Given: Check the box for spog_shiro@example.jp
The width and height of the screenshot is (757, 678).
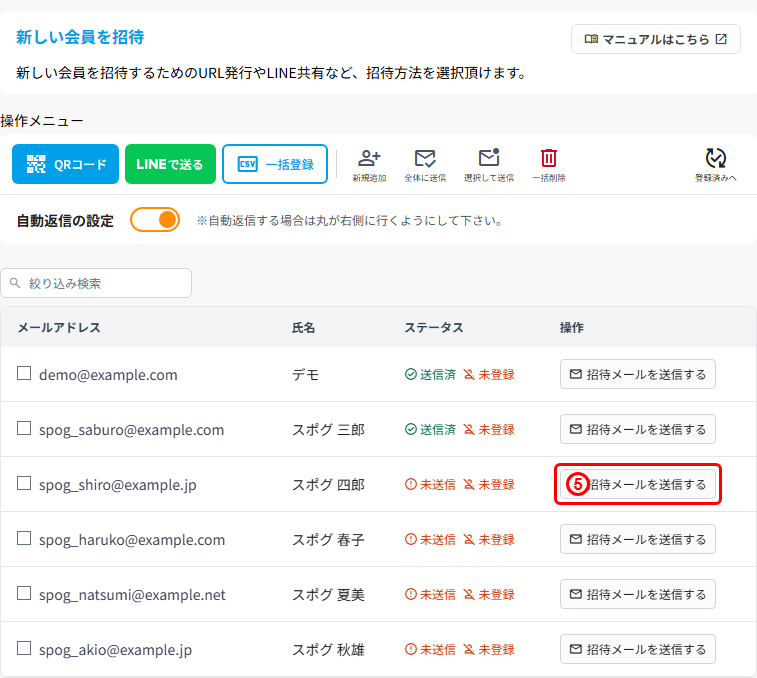Looking at the screenshot, I should 24,483.
